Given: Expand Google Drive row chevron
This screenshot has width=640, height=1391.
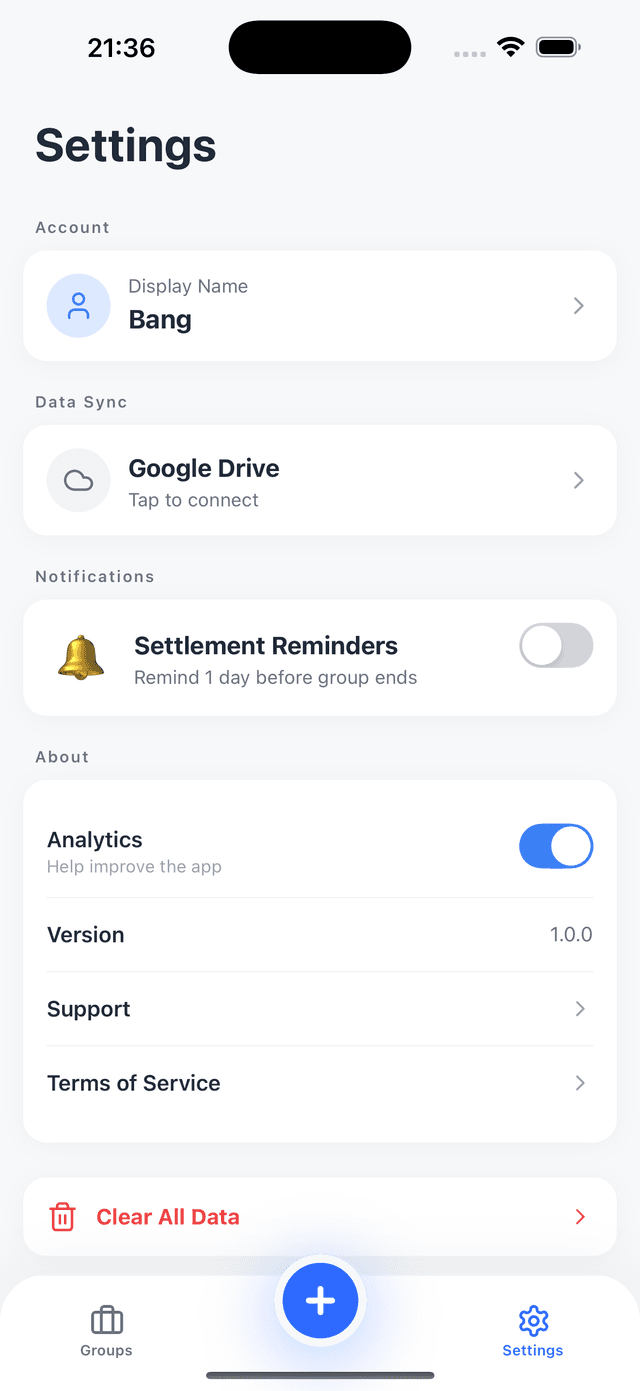Looking at the screenshot, I should tap(579, 481).
